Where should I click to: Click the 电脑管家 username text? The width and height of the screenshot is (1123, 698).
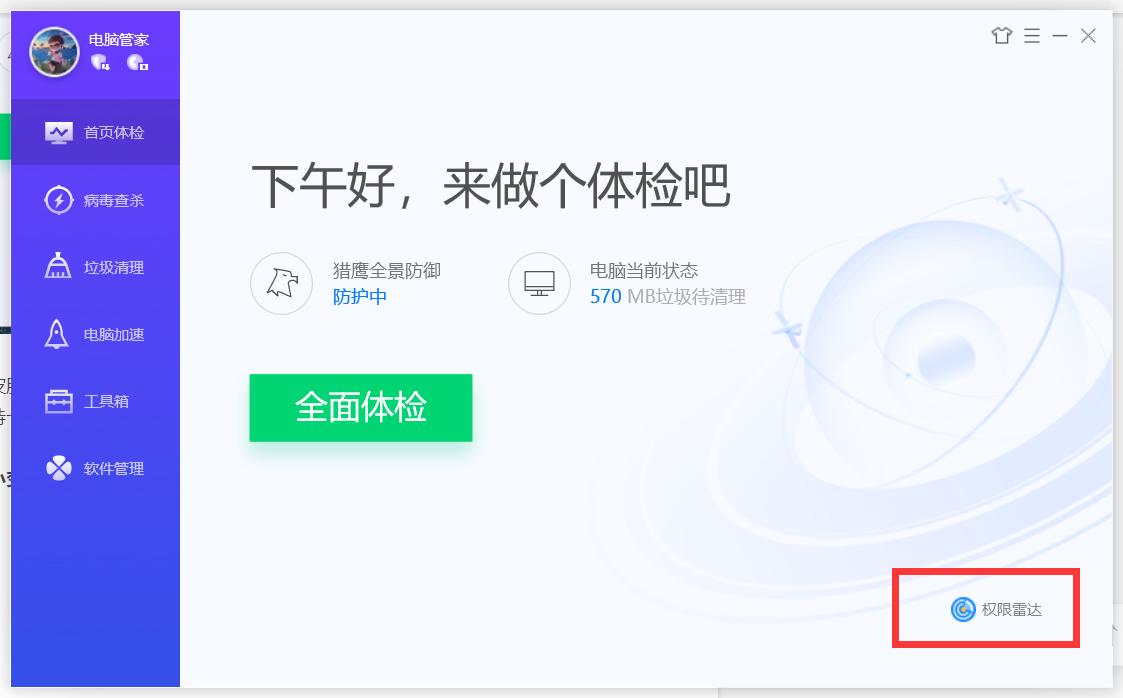pos(119,40)
